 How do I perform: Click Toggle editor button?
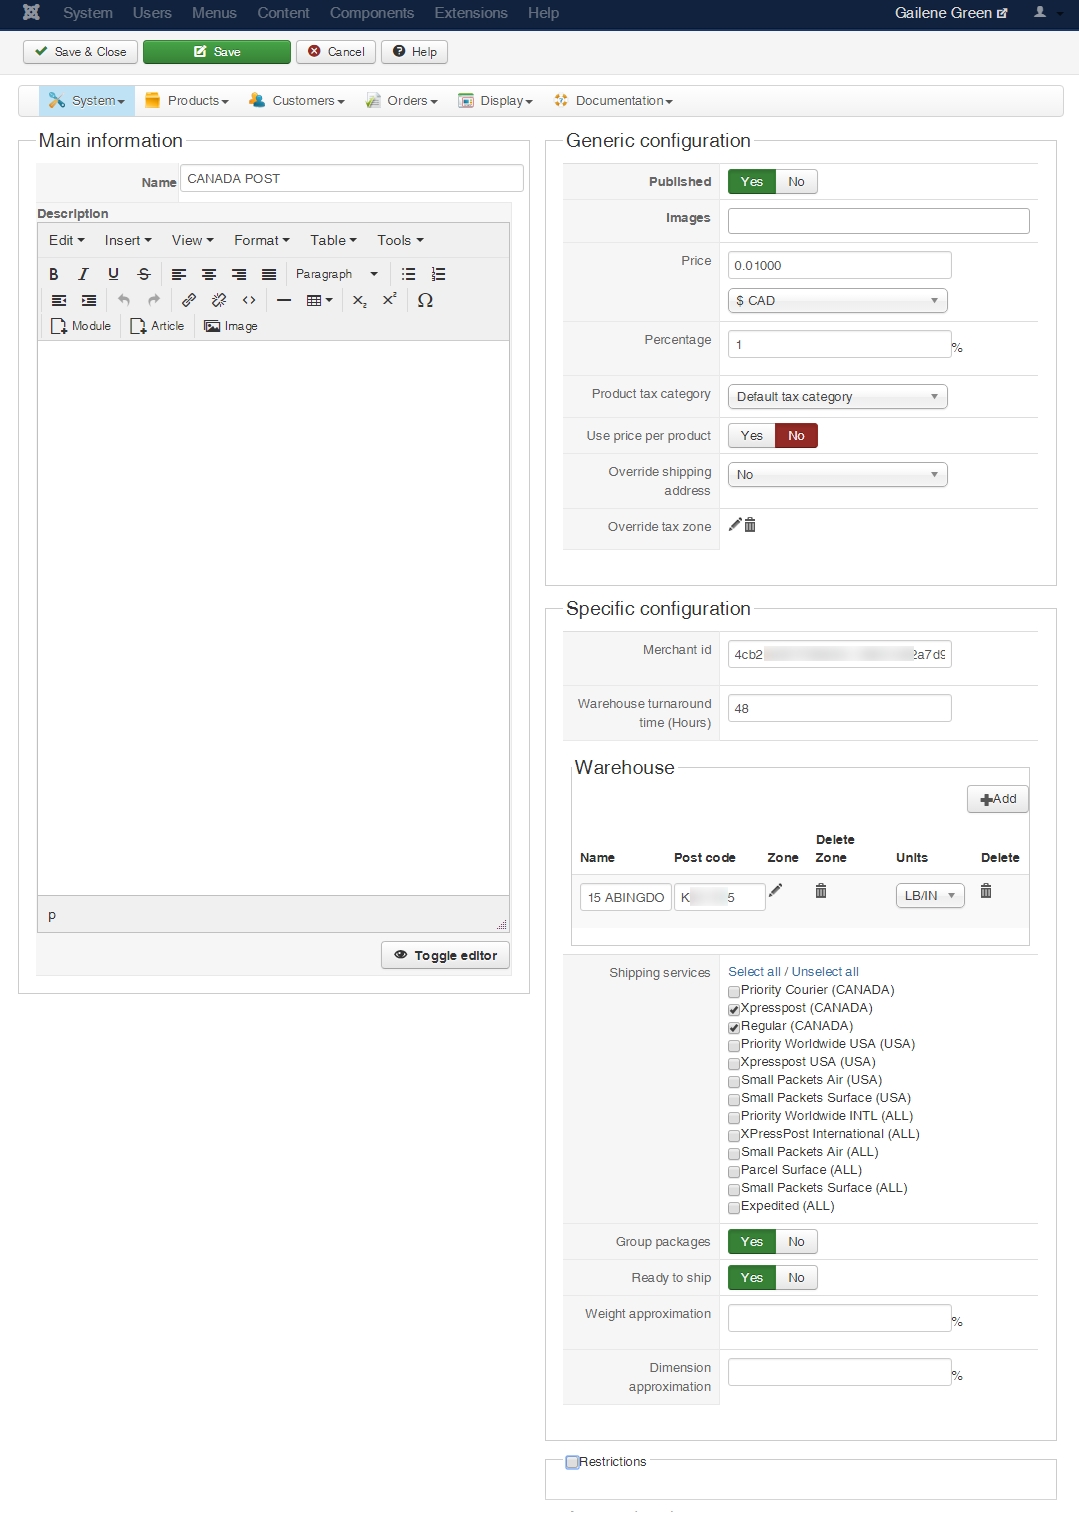tap(445, 955)
